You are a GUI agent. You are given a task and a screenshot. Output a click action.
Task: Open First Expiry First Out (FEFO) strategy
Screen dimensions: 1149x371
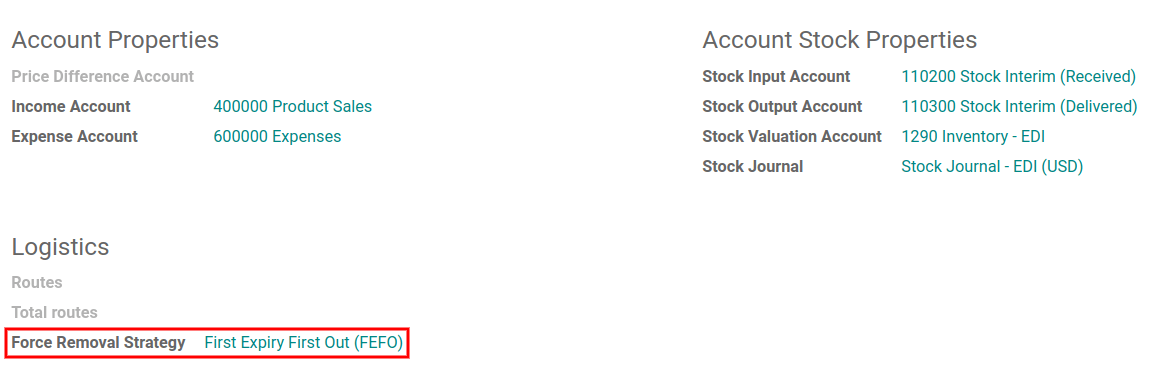pyautogui.click(x=304, y=343)
